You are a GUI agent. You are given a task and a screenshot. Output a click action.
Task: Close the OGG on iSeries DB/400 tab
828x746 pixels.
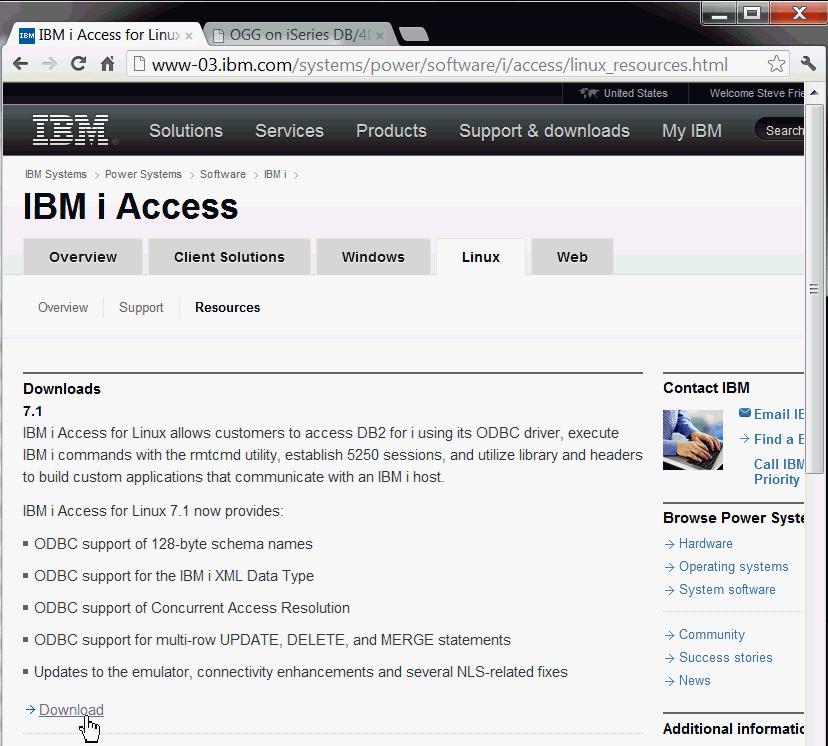tap(380, 36)
